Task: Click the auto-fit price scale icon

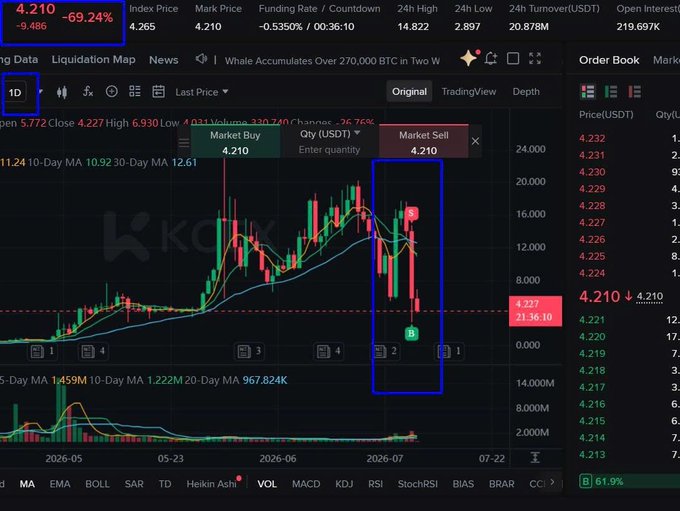Action: coord(535,457)
